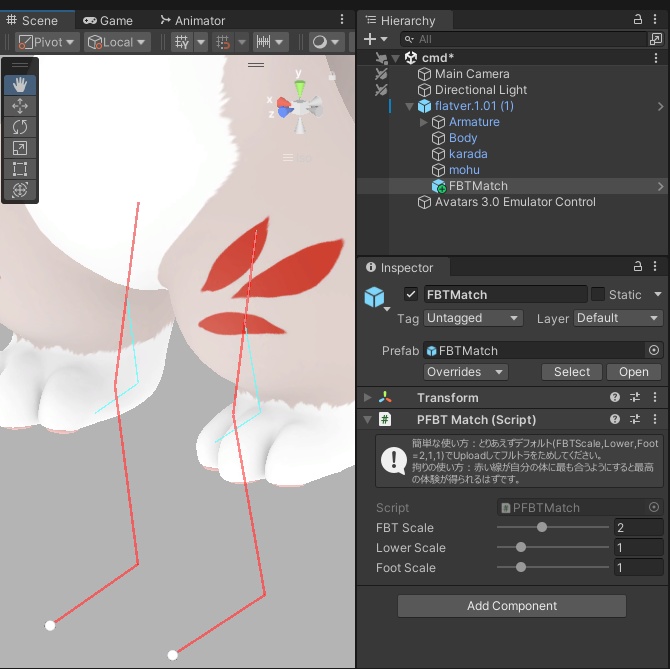Select the Scale tool

[x=20, y=148]
